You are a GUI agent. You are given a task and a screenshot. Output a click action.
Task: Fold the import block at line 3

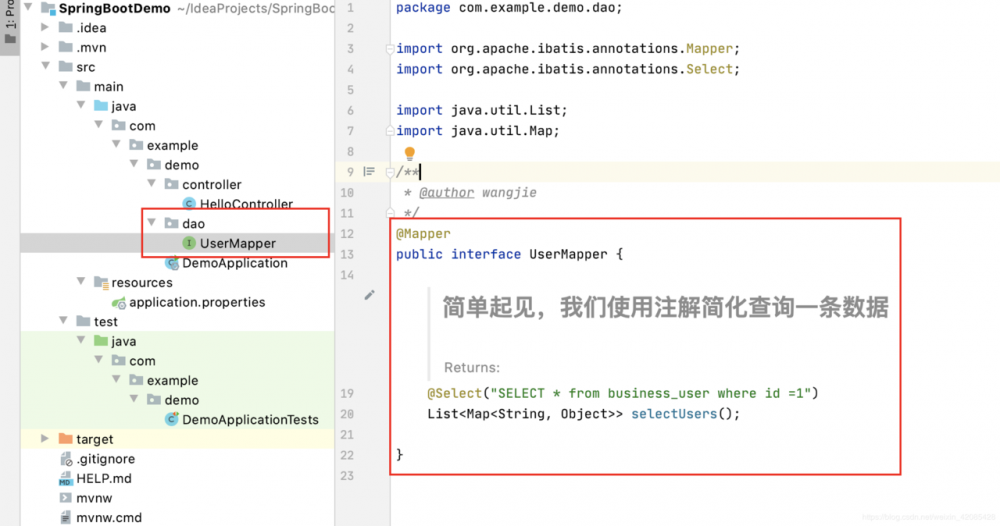pos(389,48)
